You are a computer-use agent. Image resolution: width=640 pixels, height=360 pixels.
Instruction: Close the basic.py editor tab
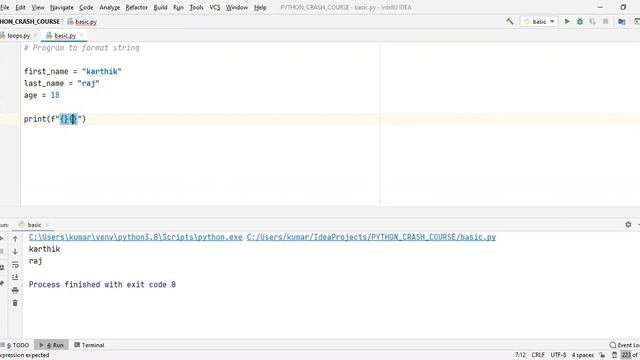pyautogui.click(x=81, y=36)
